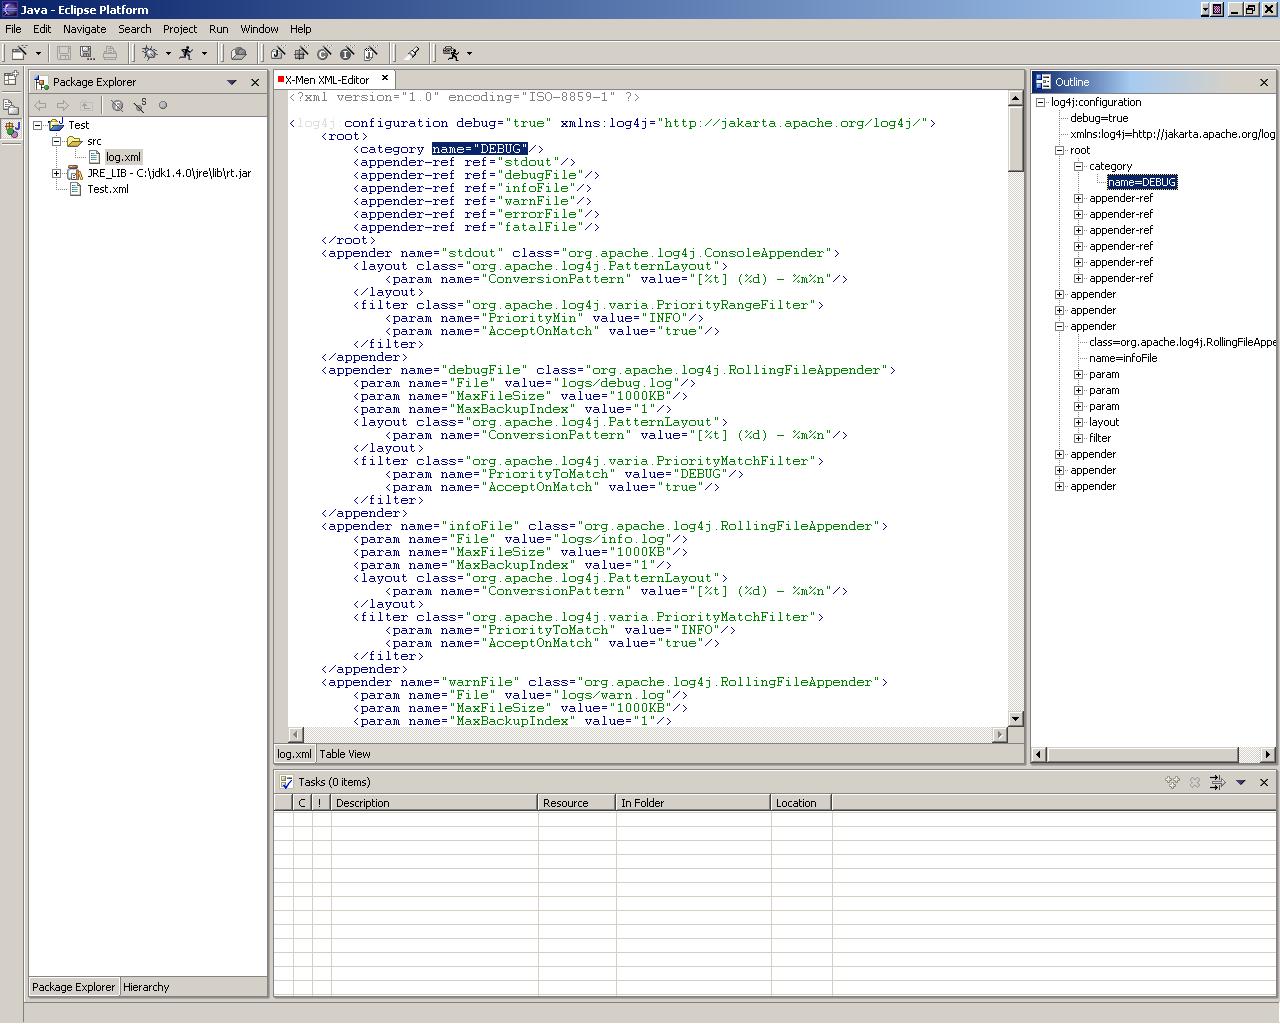The height and width of the screenshot is (1024, 1280).
Task: Toggle hide fields icon in Package Explorer
Action: (117, 105)
